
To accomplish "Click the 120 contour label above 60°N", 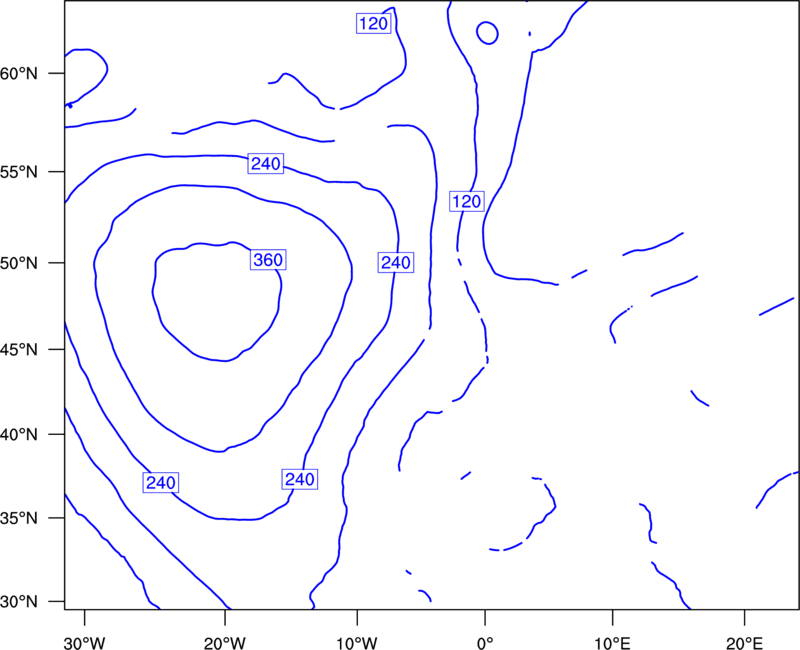I will [x=373, y=24].
